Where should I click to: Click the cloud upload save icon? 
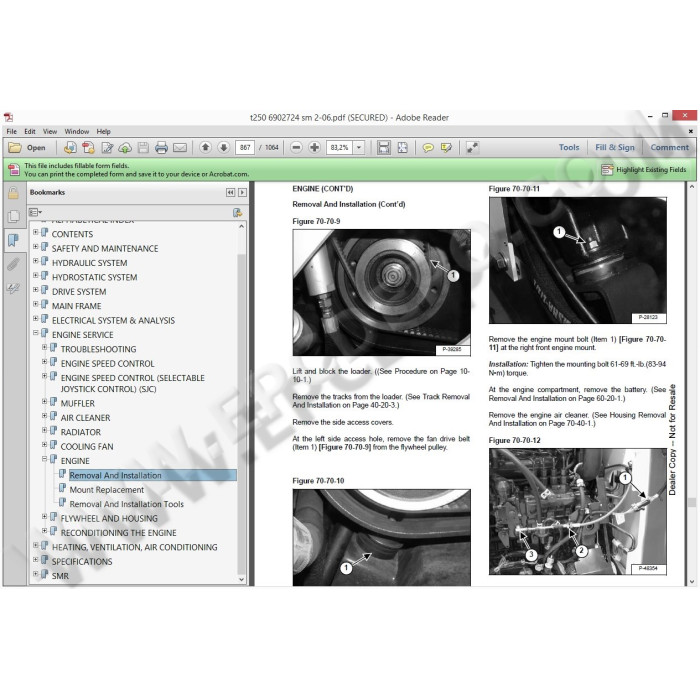pyautogui.click(x=125, y=147)
